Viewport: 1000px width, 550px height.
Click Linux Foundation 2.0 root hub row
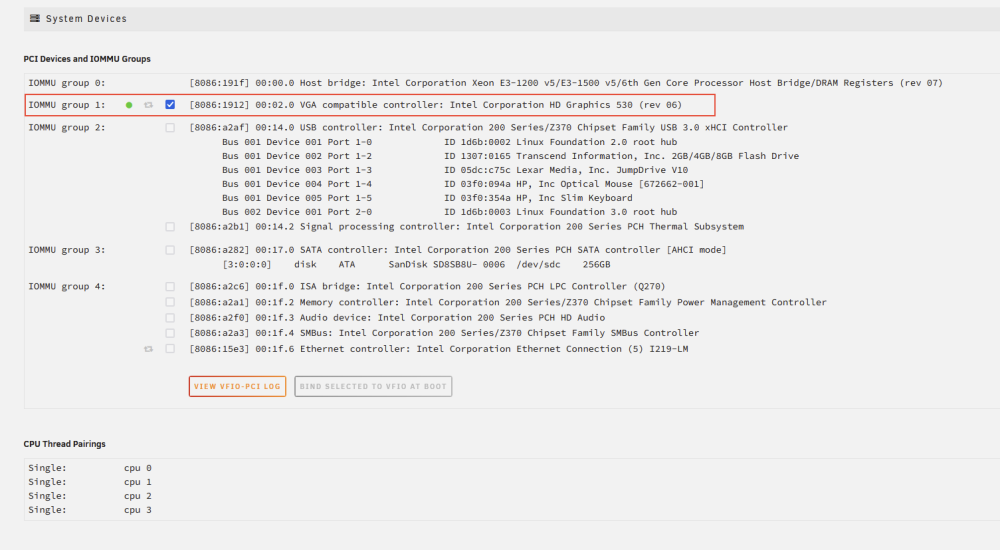450,142
